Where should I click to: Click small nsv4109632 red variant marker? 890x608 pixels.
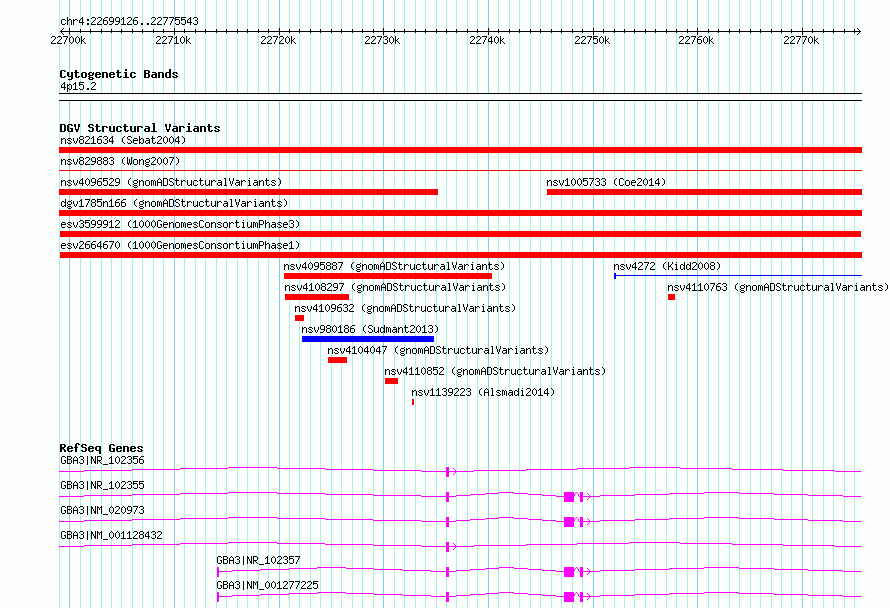pyautogui.click(x=299, y=318)
